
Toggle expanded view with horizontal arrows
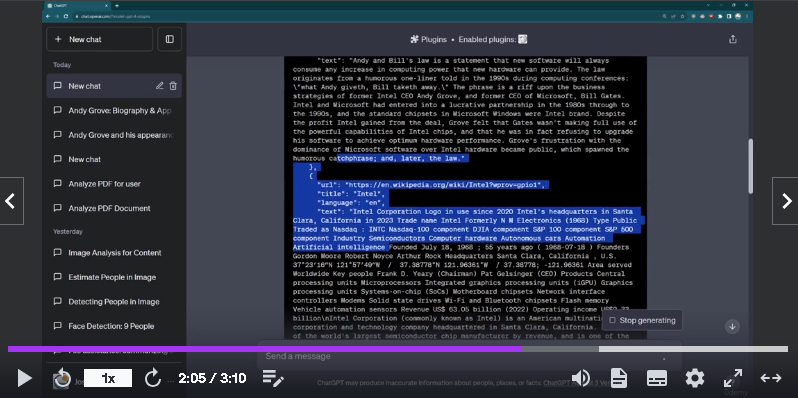(771, 378)
